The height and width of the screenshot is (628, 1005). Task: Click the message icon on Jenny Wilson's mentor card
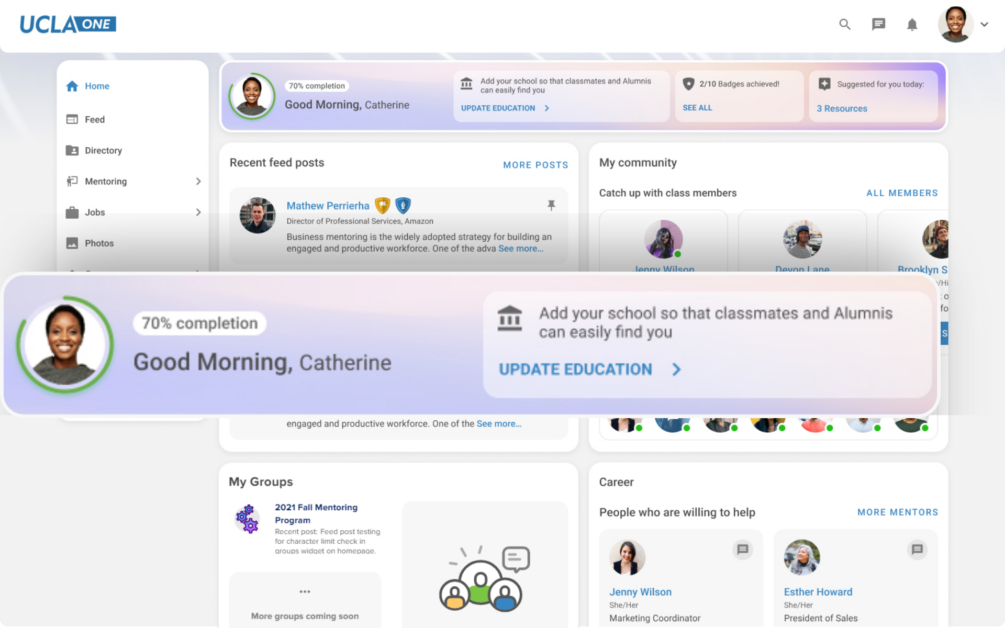click(742, 549)
